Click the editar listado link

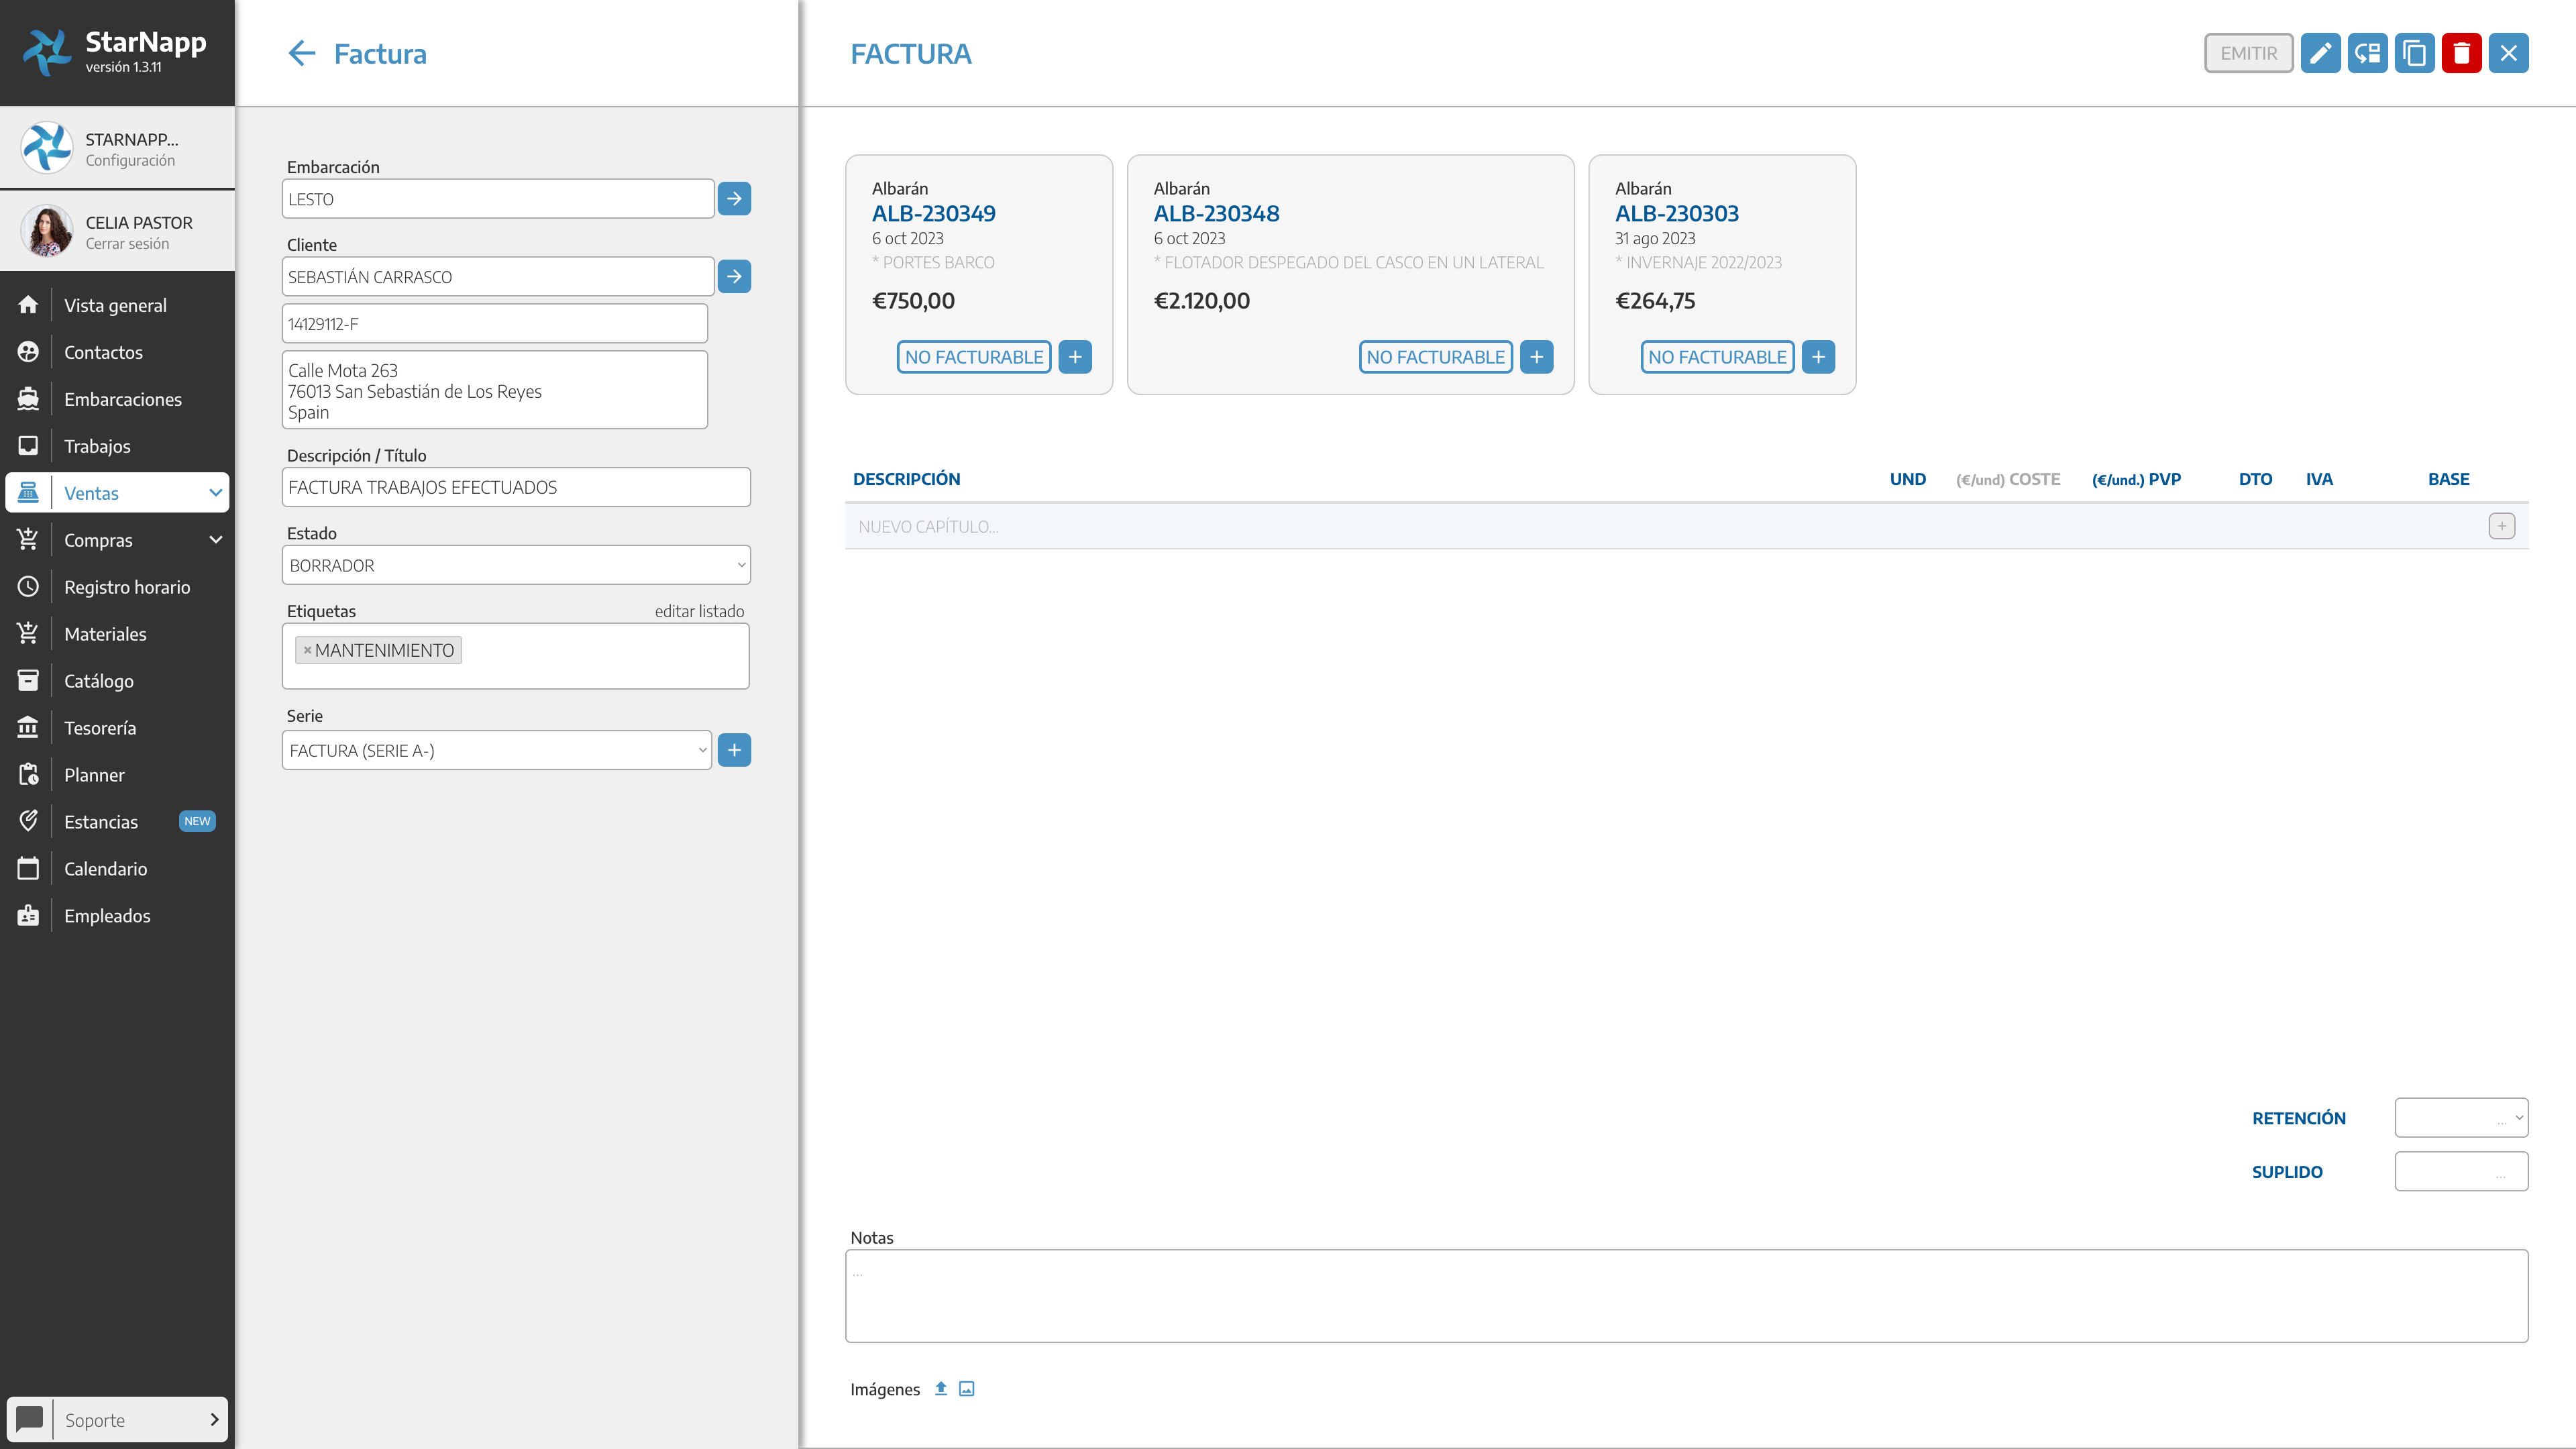pyautogui.click(x=699, y=611)
